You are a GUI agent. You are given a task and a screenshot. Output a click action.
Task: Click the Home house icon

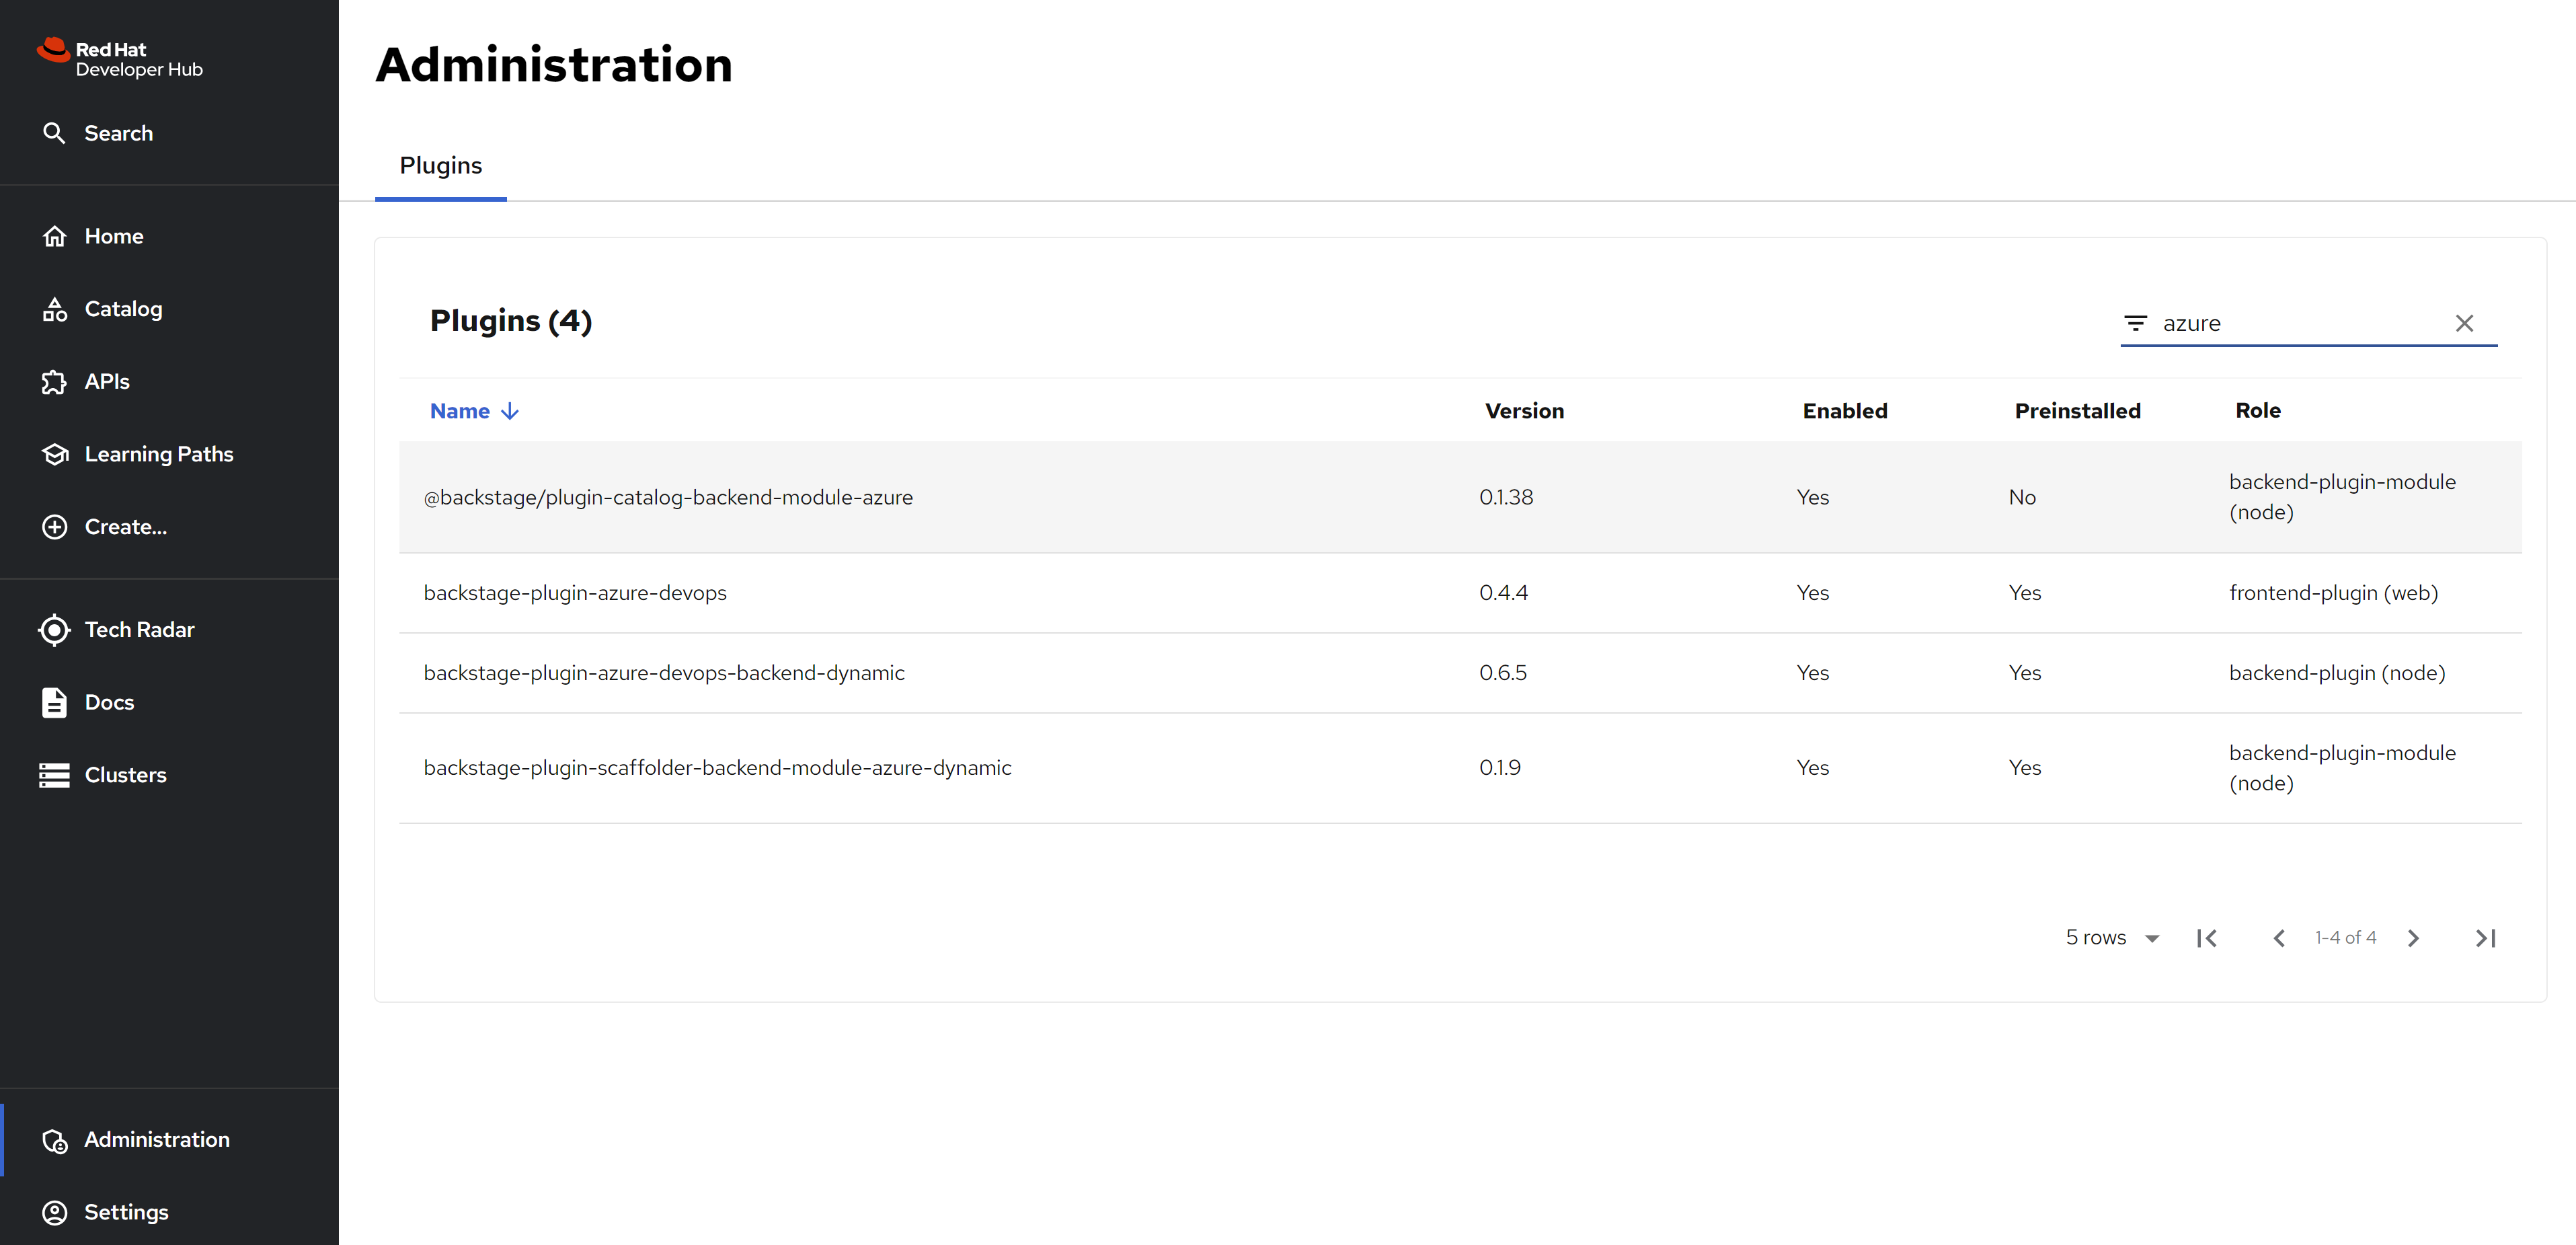[54, 236]
